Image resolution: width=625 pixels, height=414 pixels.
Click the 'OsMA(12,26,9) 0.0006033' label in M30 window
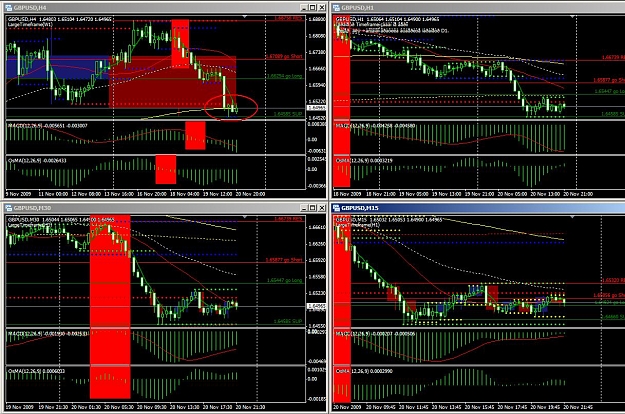click(x=36, y=371)
